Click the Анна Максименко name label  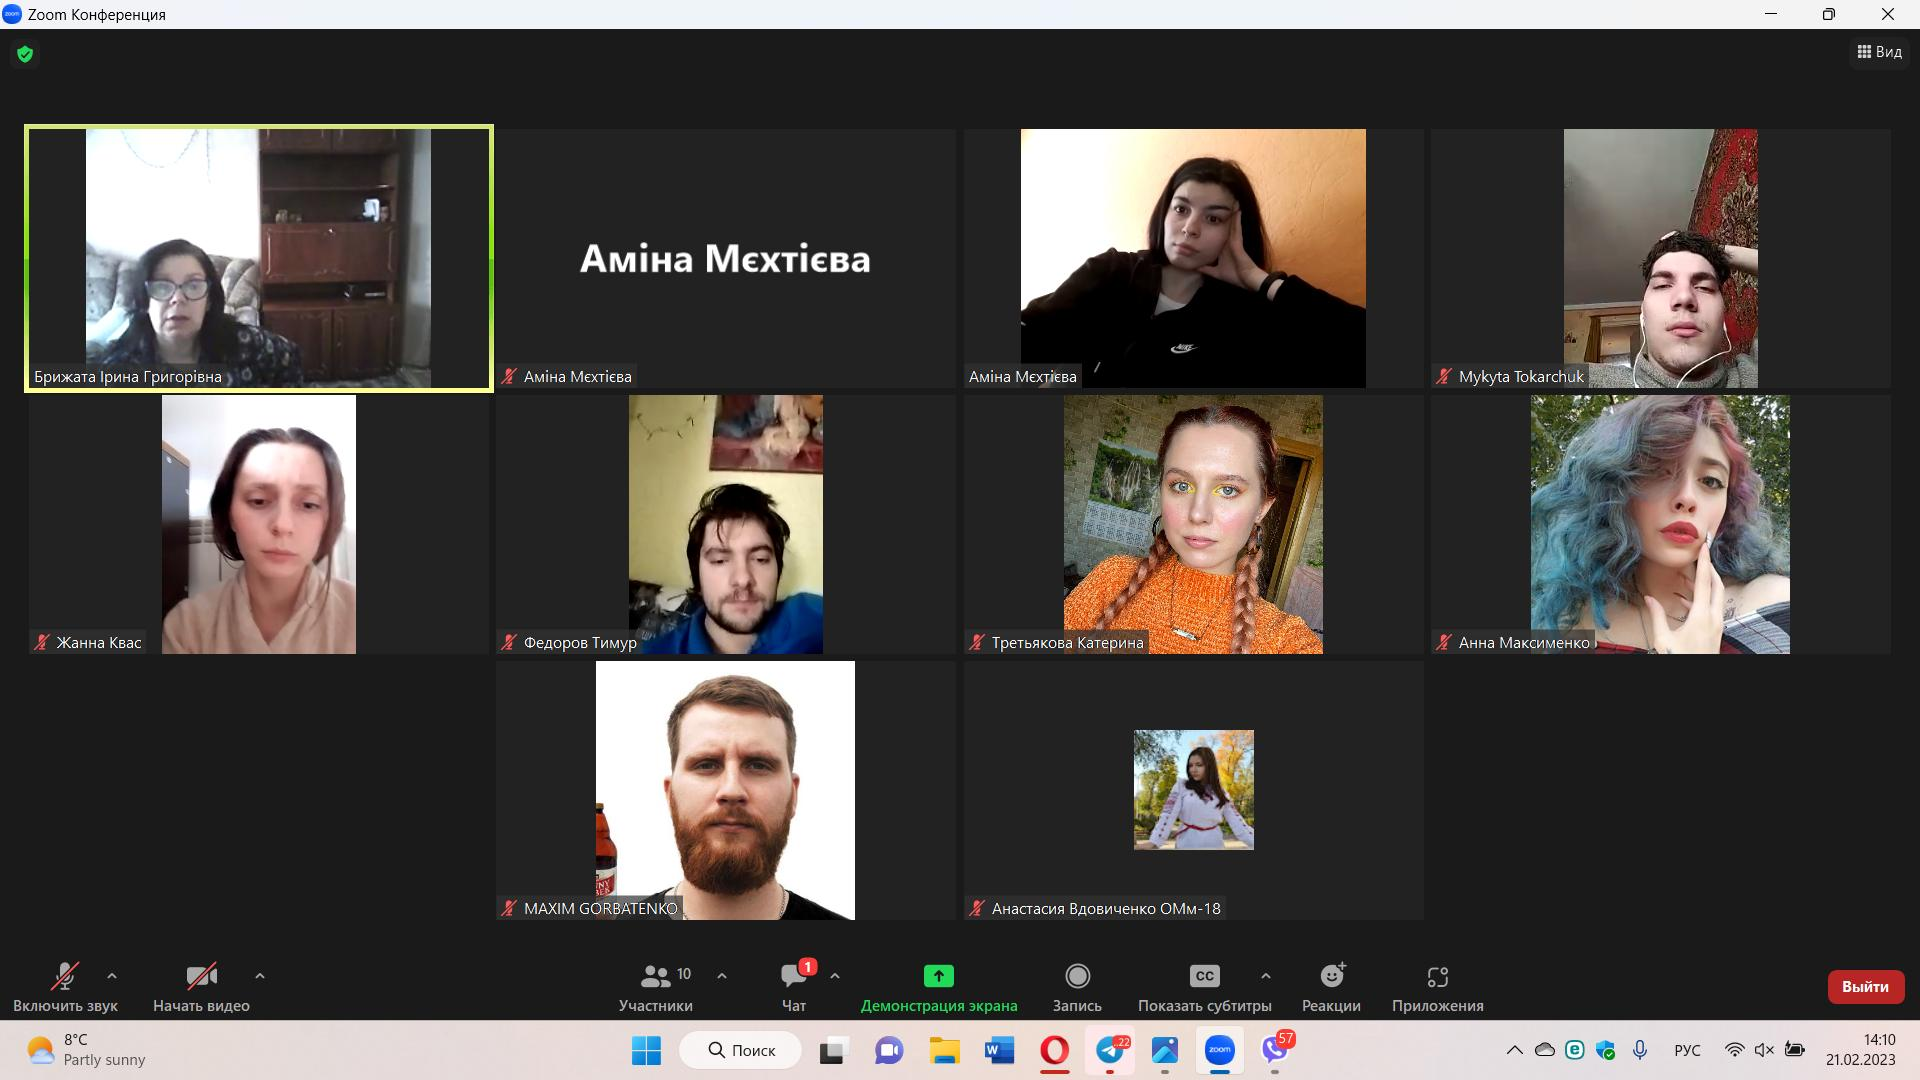(x=1524, y=643)
